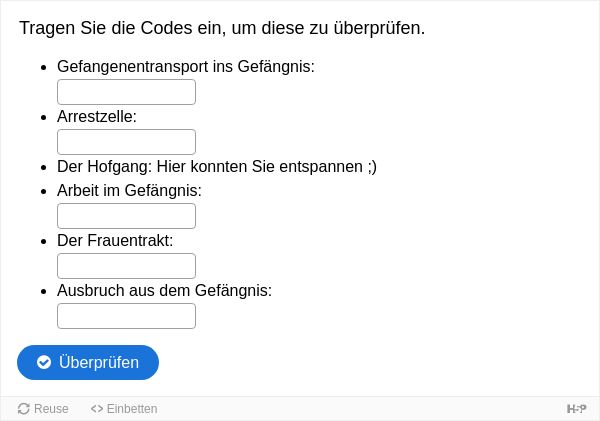Screen dimensions: 600x421
Task: Click the 'Der Frauentrakt:' label text
Action: [115, 241]
